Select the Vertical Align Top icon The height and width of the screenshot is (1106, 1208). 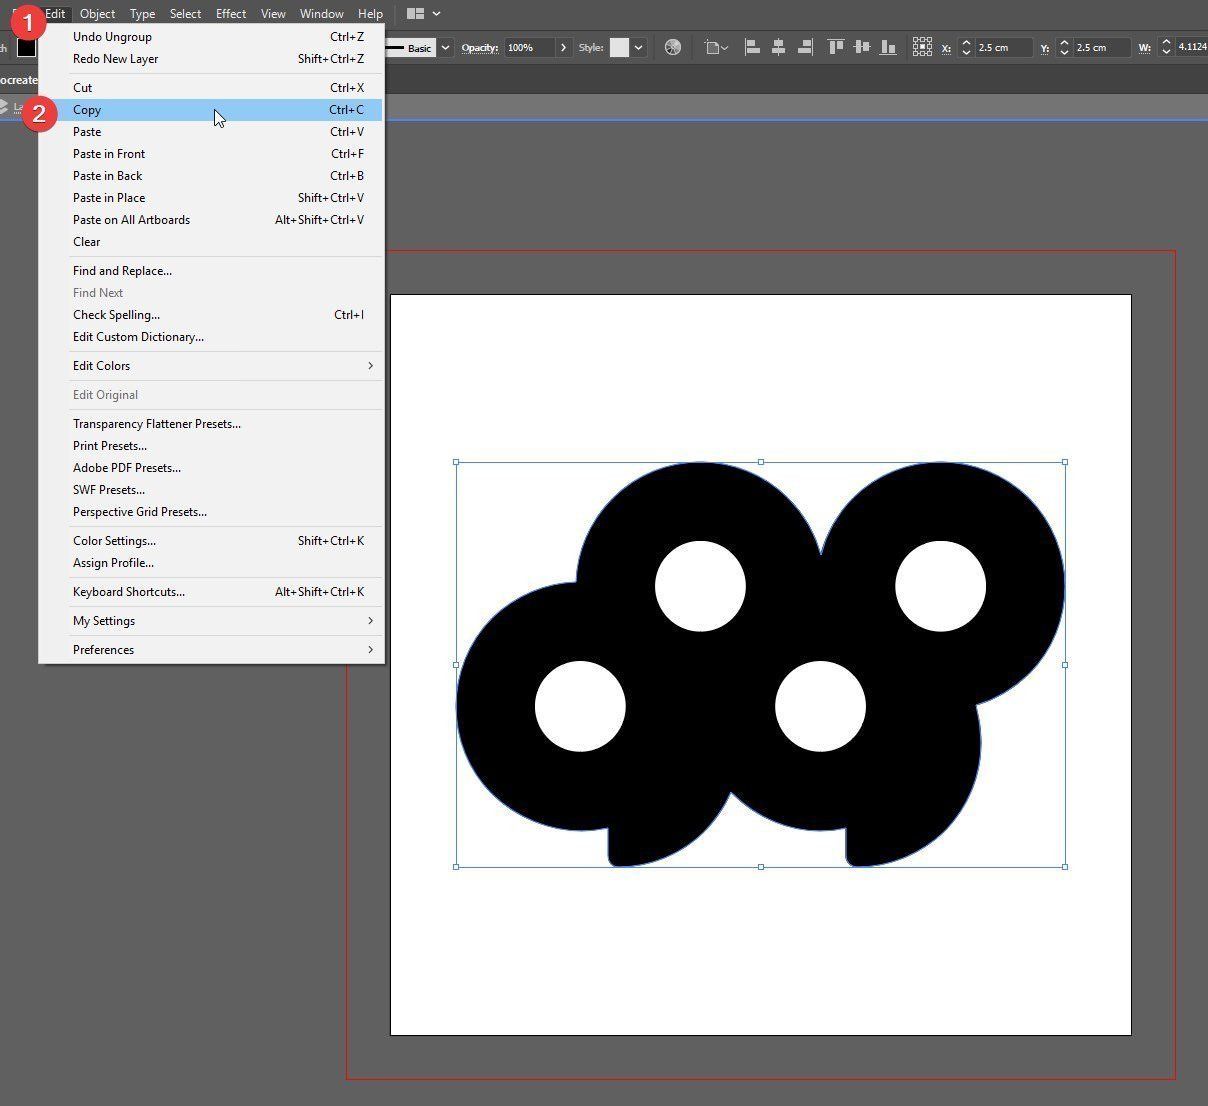(837, 47)
